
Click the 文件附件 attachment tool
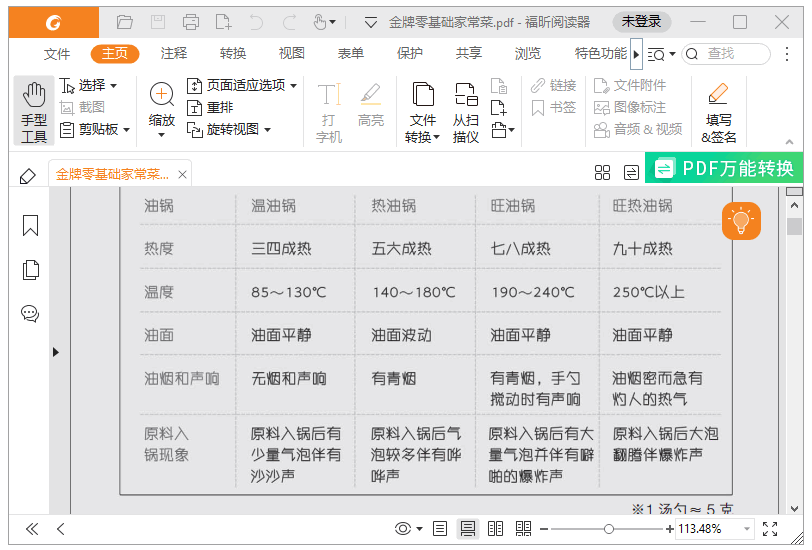pyautogui.click(x=630, y=85)
